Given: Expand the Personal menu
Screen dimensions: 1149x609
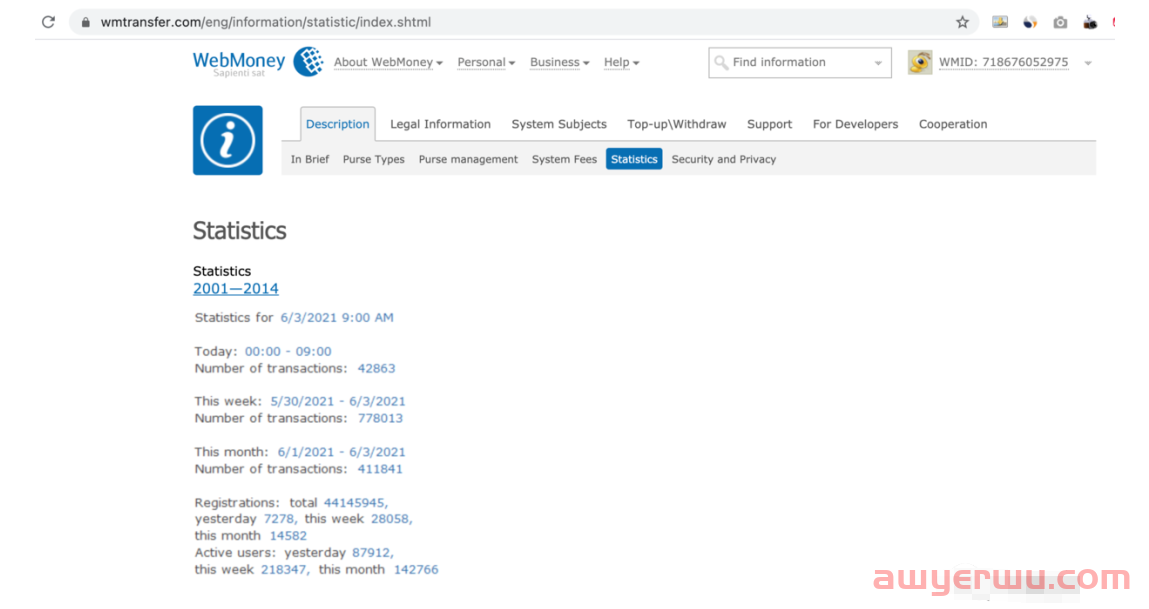Looking at the screenshot, I should 486,62.
